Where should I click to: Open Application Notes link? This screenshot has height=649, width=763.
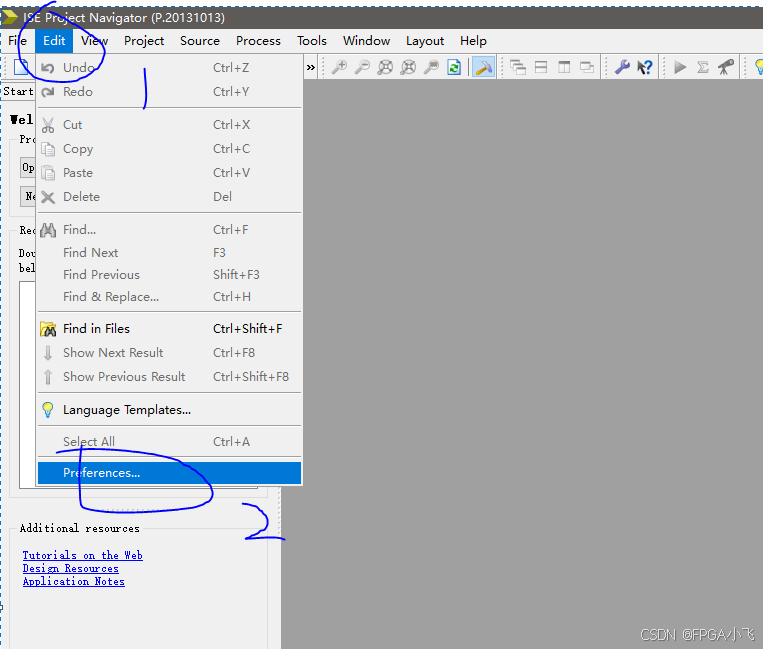pyautogui.click(x=73, y=581)
